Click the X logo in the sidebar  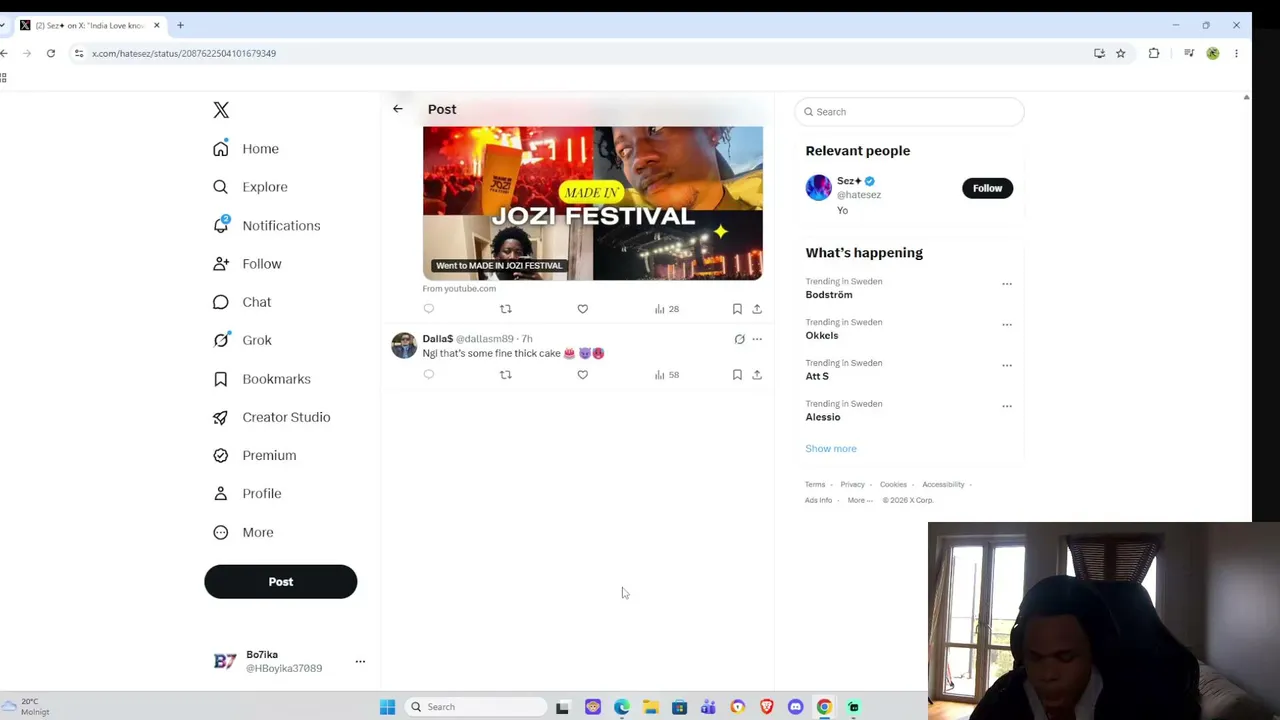click(221, 110)
